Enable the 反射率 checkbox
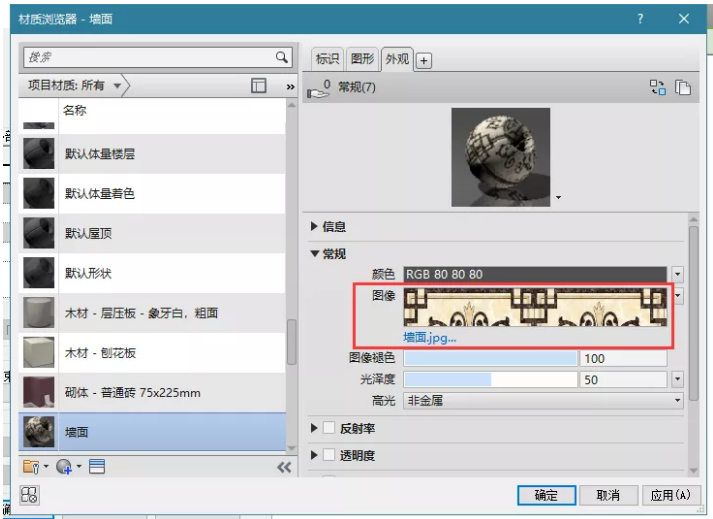The height and width of the screenshot is (519, 713). click(x=328, y=428)
